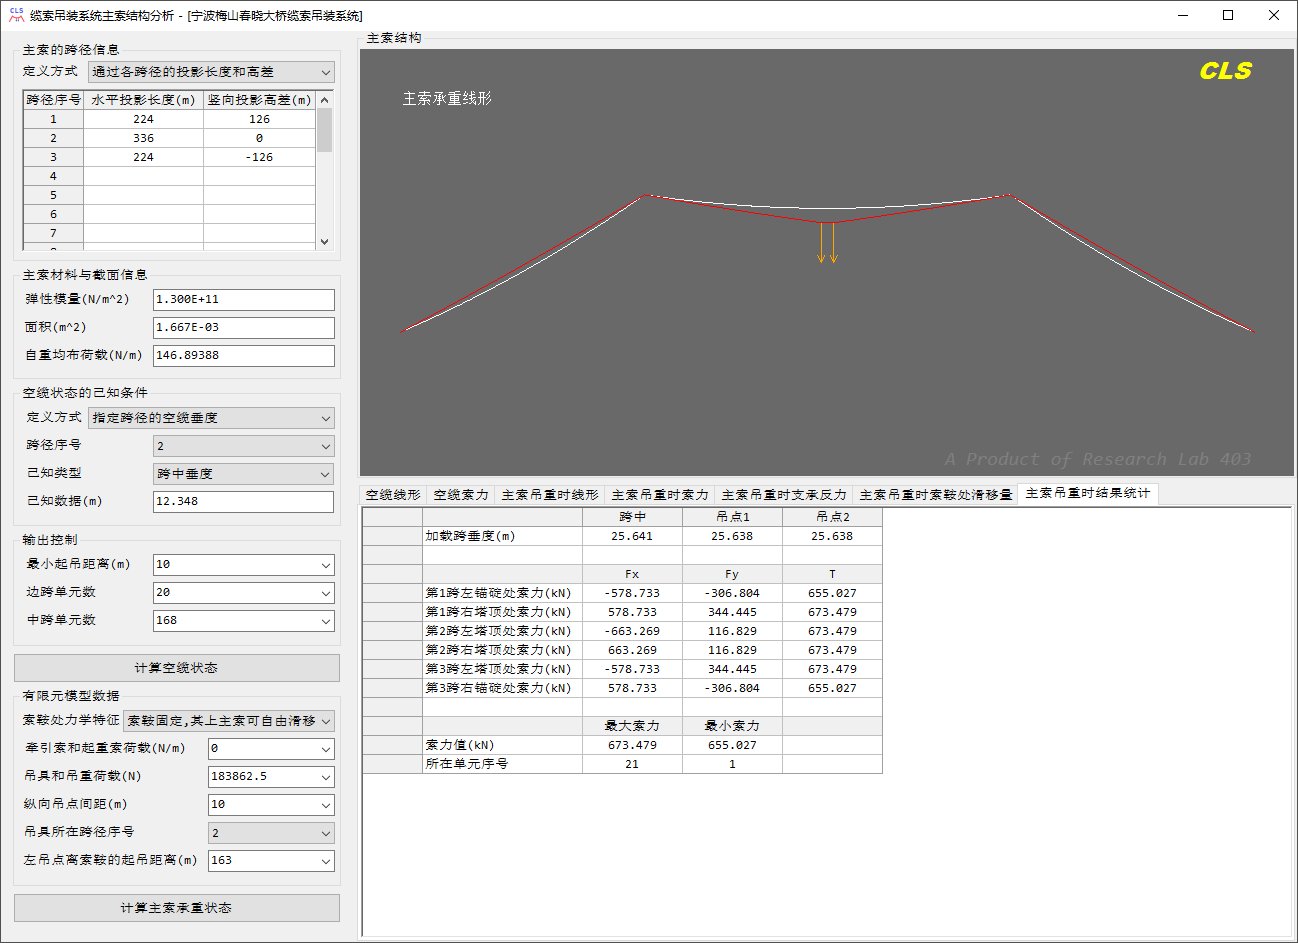This screenshot has width=1298, height=943.
Task: Click the 竖向投影高差(m) column header
Action: click(x=260, y=100)
